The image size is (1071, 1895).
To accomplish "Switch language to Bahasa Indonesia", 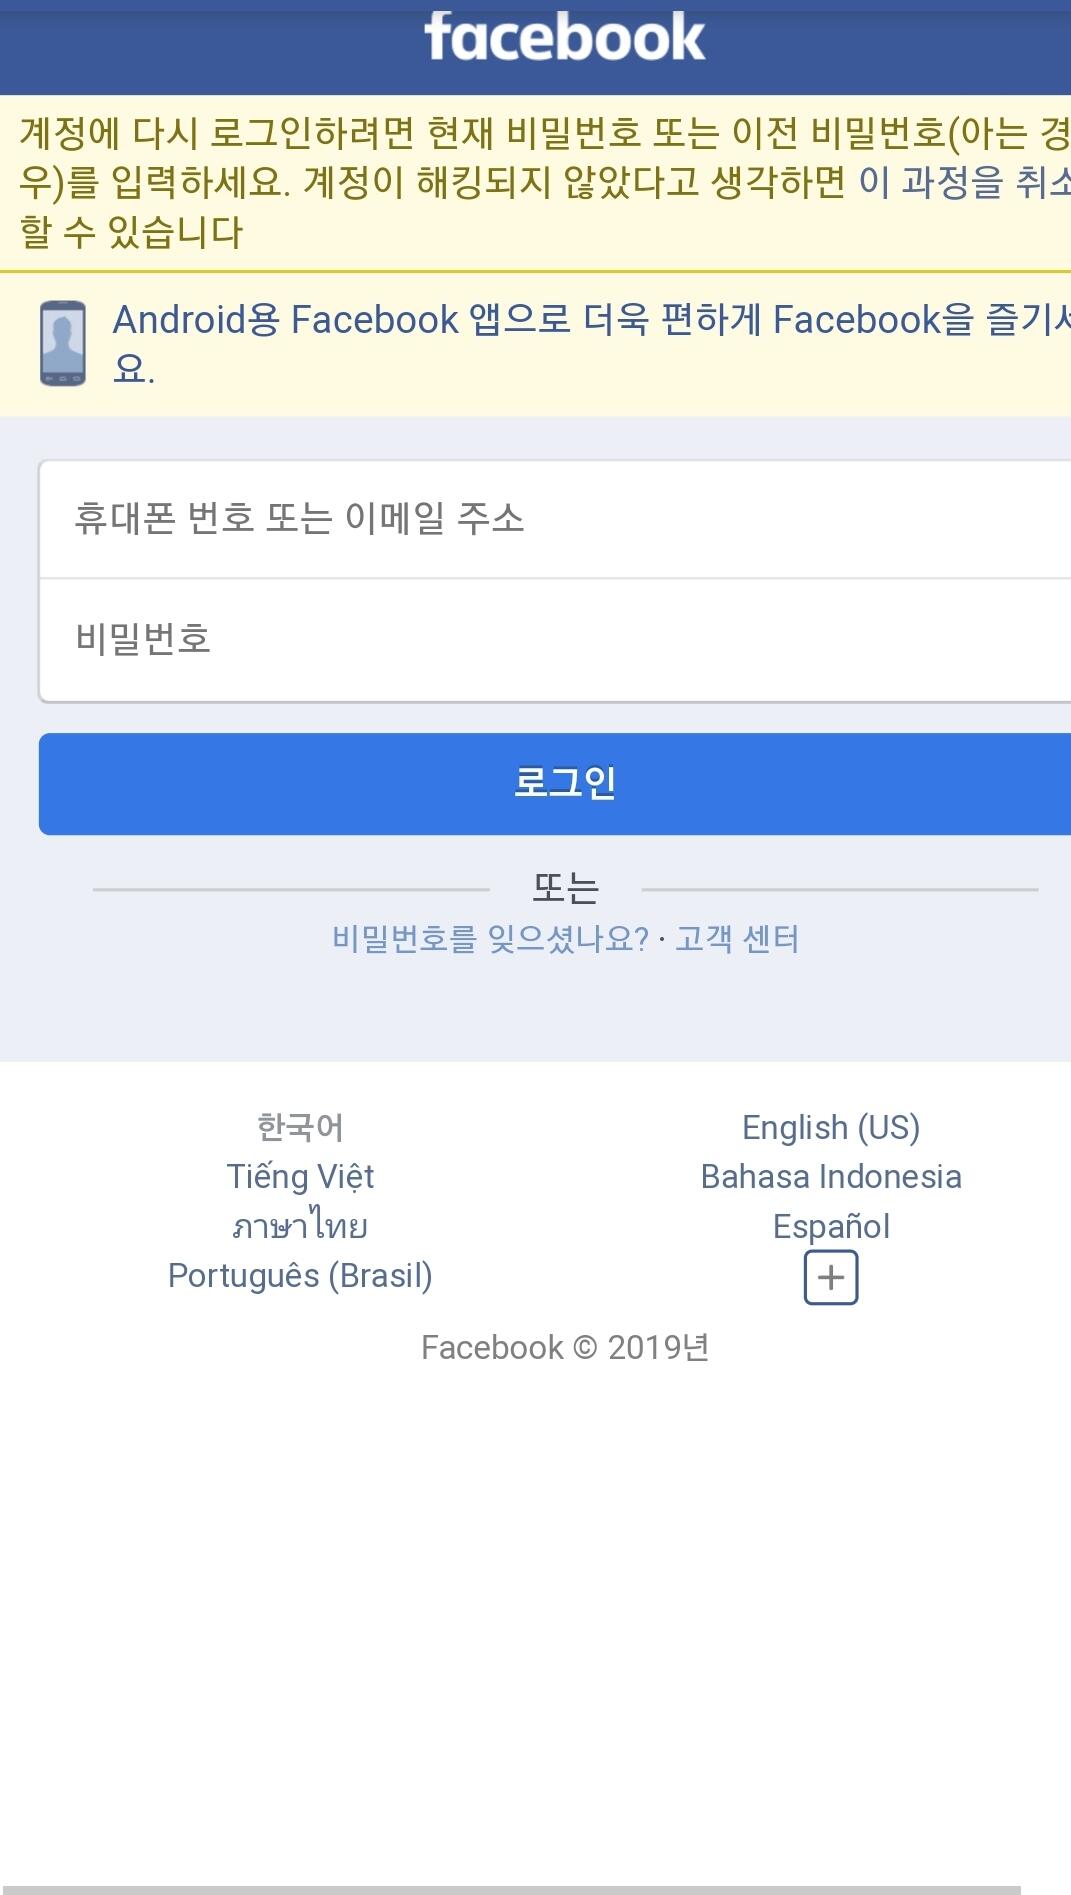I will coord(830,1176).
